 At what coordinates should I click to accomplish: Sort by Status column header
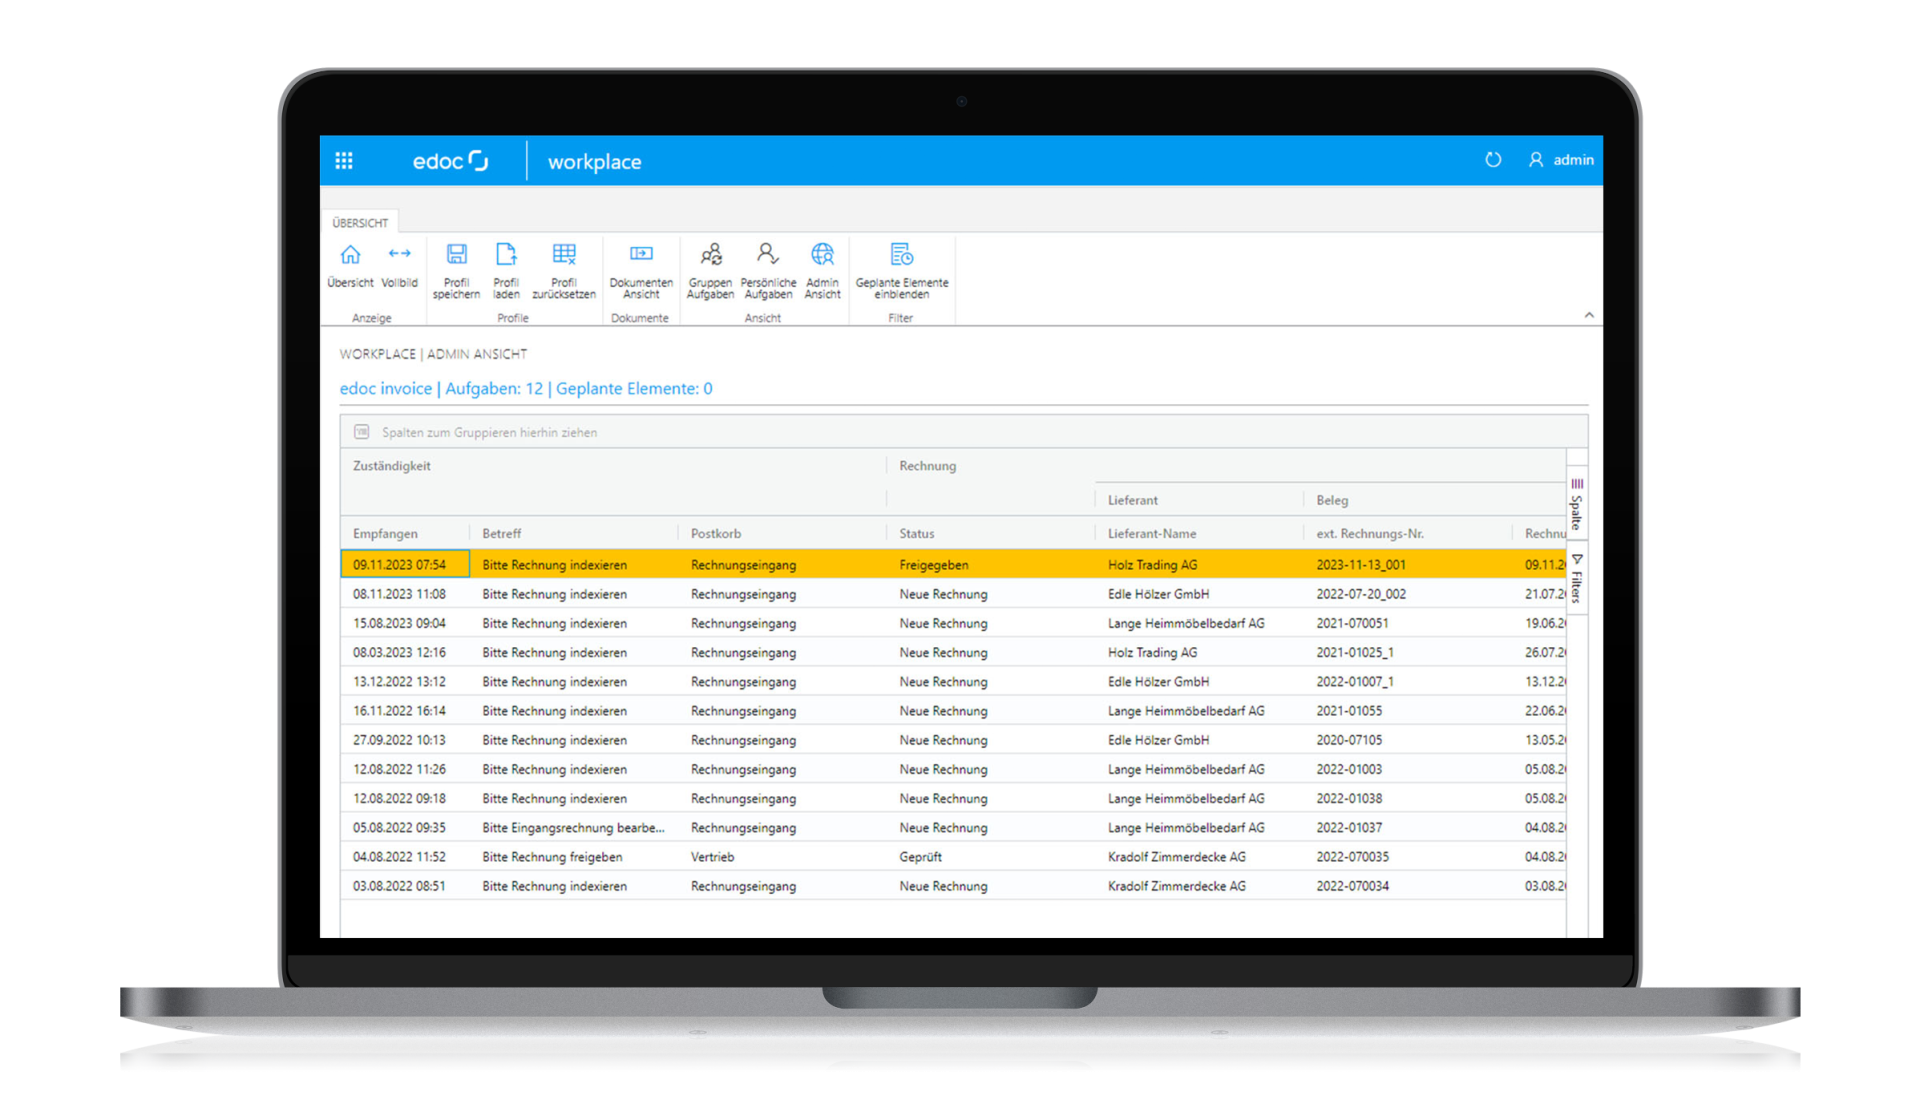click(991, 533)
